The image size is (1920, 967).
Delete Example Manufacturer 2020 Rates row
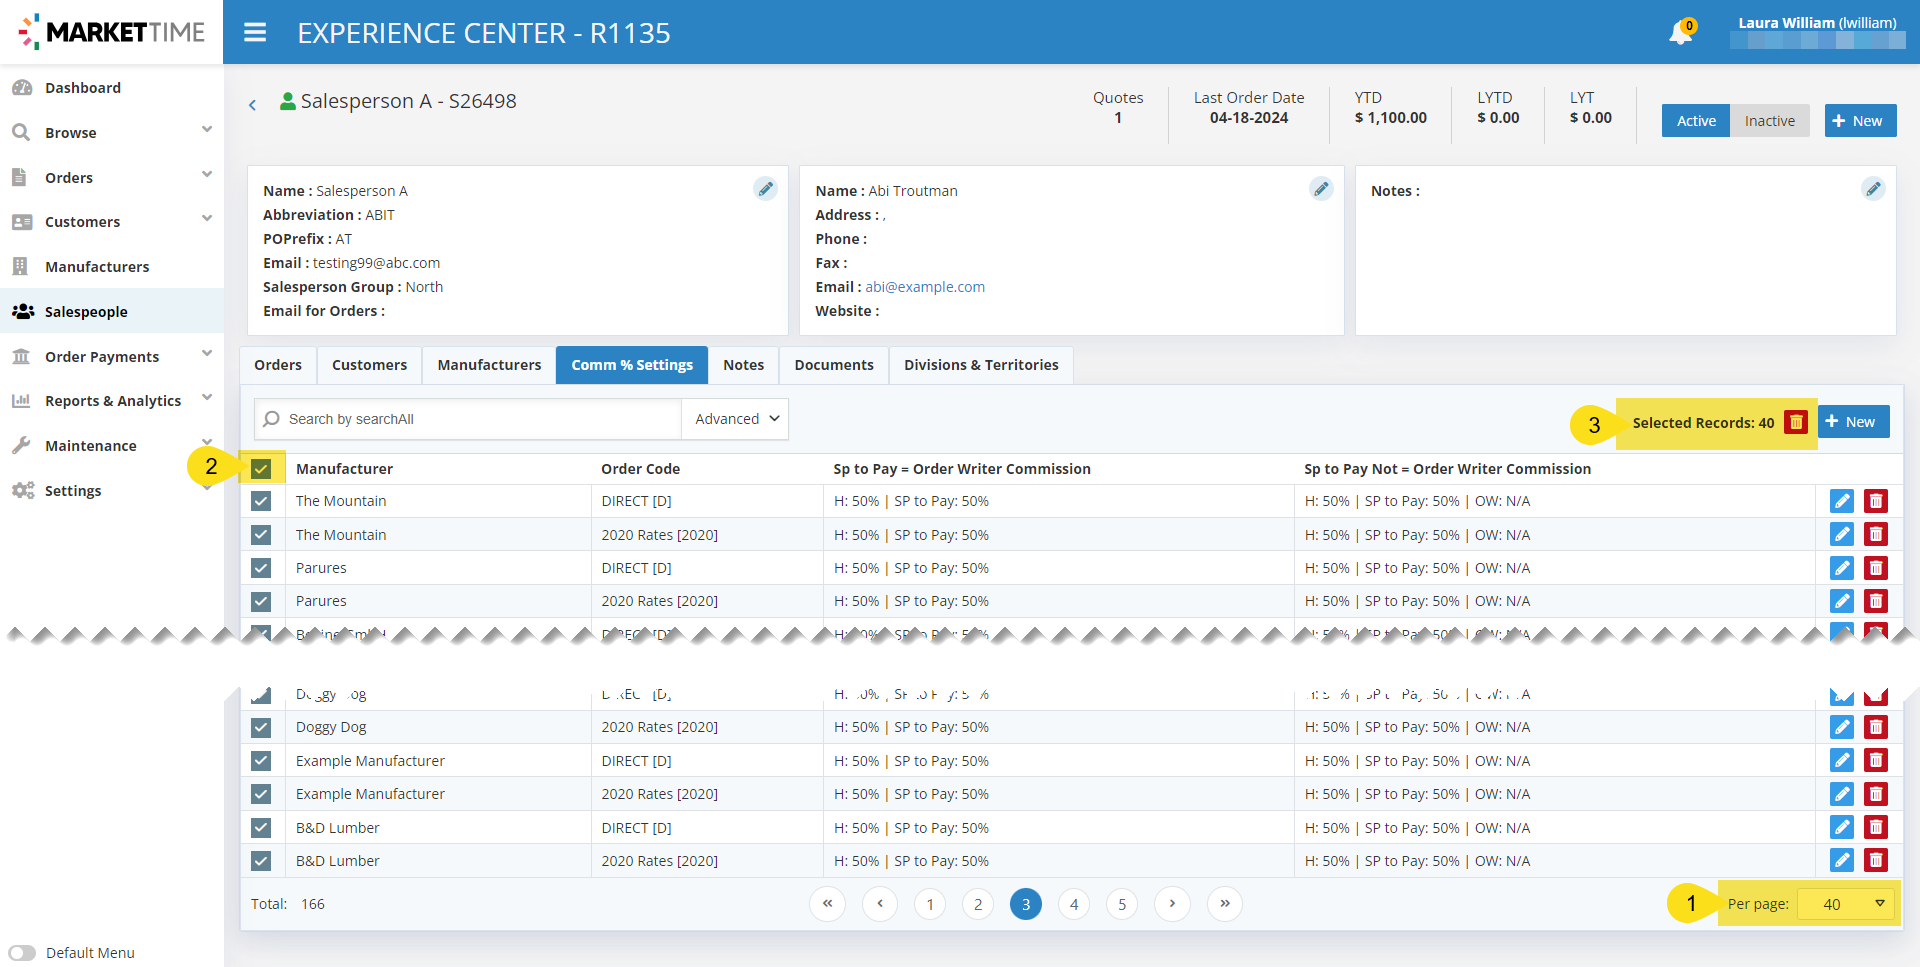pos(1876,794)
